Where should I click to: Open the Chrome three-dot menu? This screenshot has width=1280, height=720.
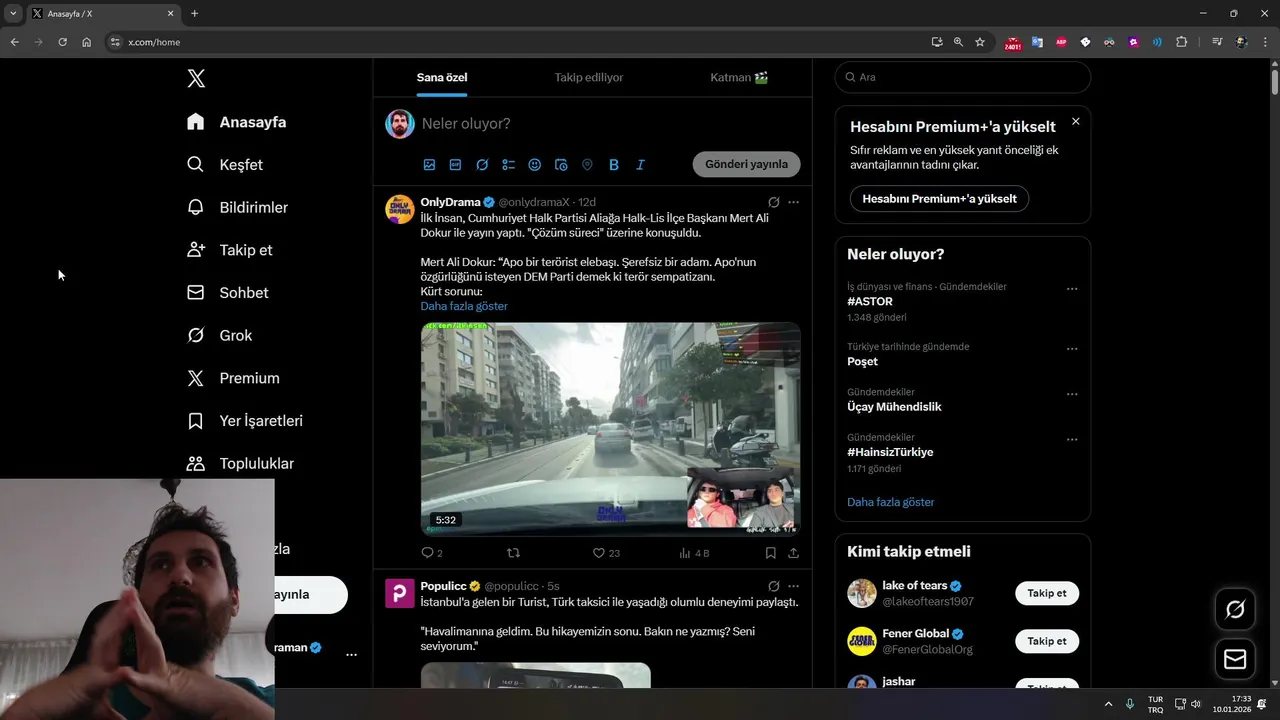pos(1266,42)
